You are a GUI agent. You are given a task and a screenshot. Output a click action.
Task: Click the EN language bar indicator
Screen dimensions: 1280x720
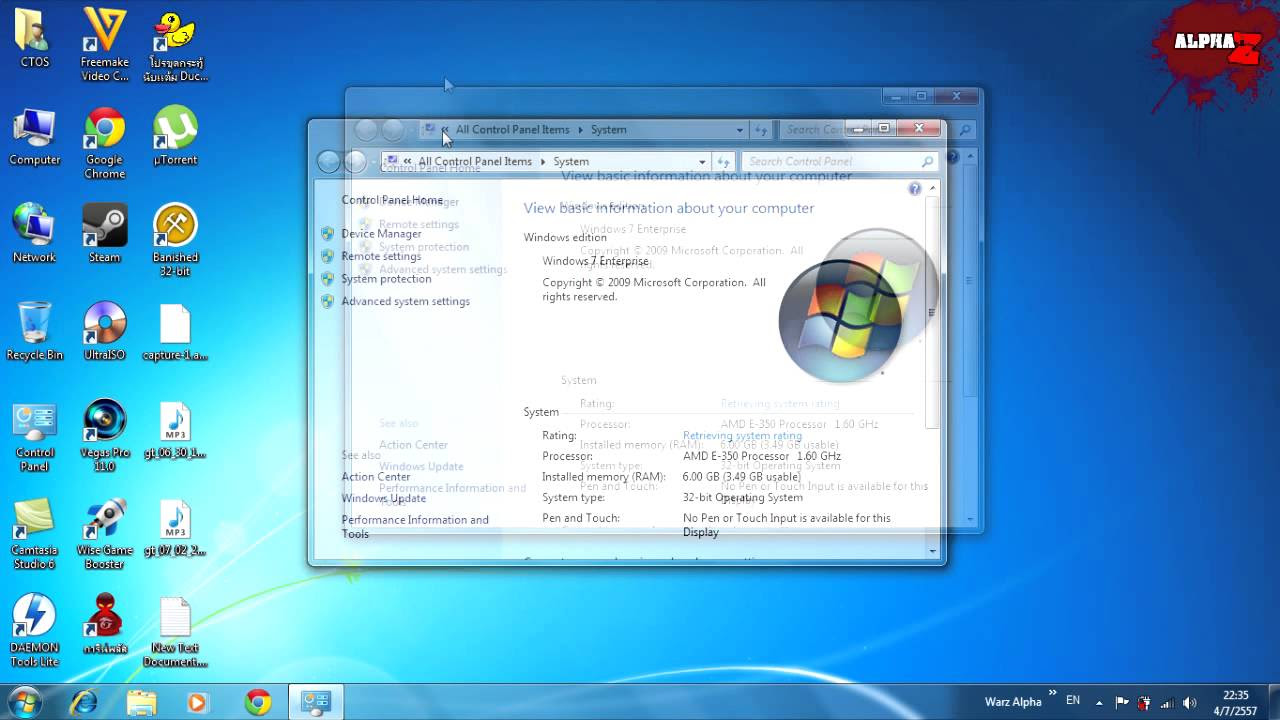(1073, 701)
